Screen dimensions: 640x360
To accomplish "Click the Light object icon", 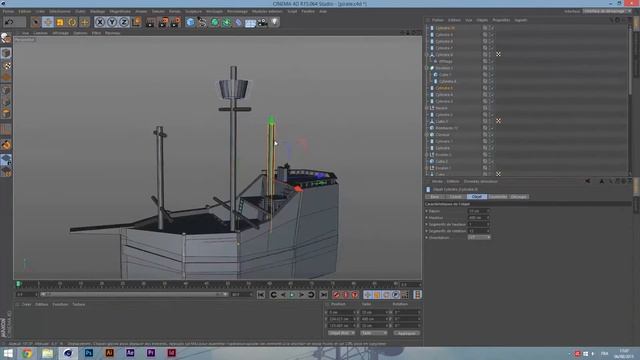I will (x=275, y=22).
